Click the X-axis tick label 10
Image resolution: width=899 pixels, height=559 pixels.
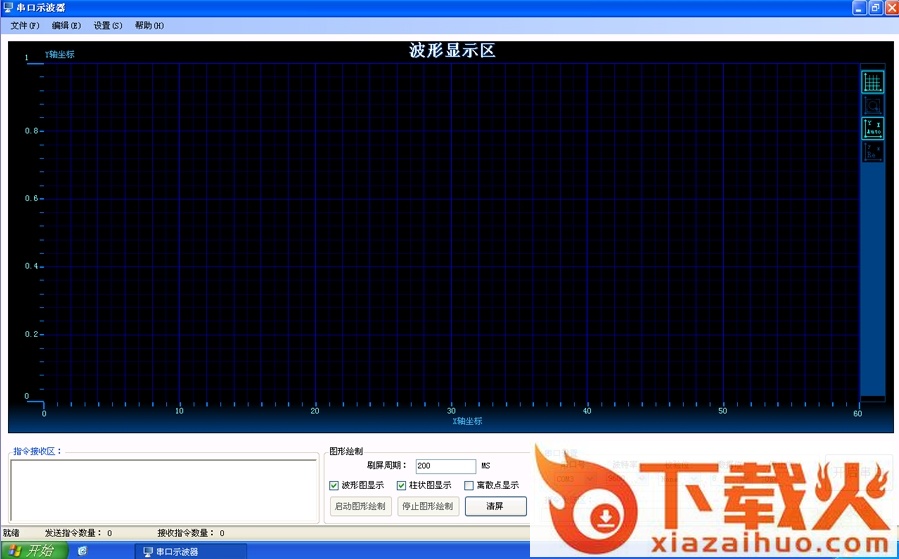tap(179, 411)
